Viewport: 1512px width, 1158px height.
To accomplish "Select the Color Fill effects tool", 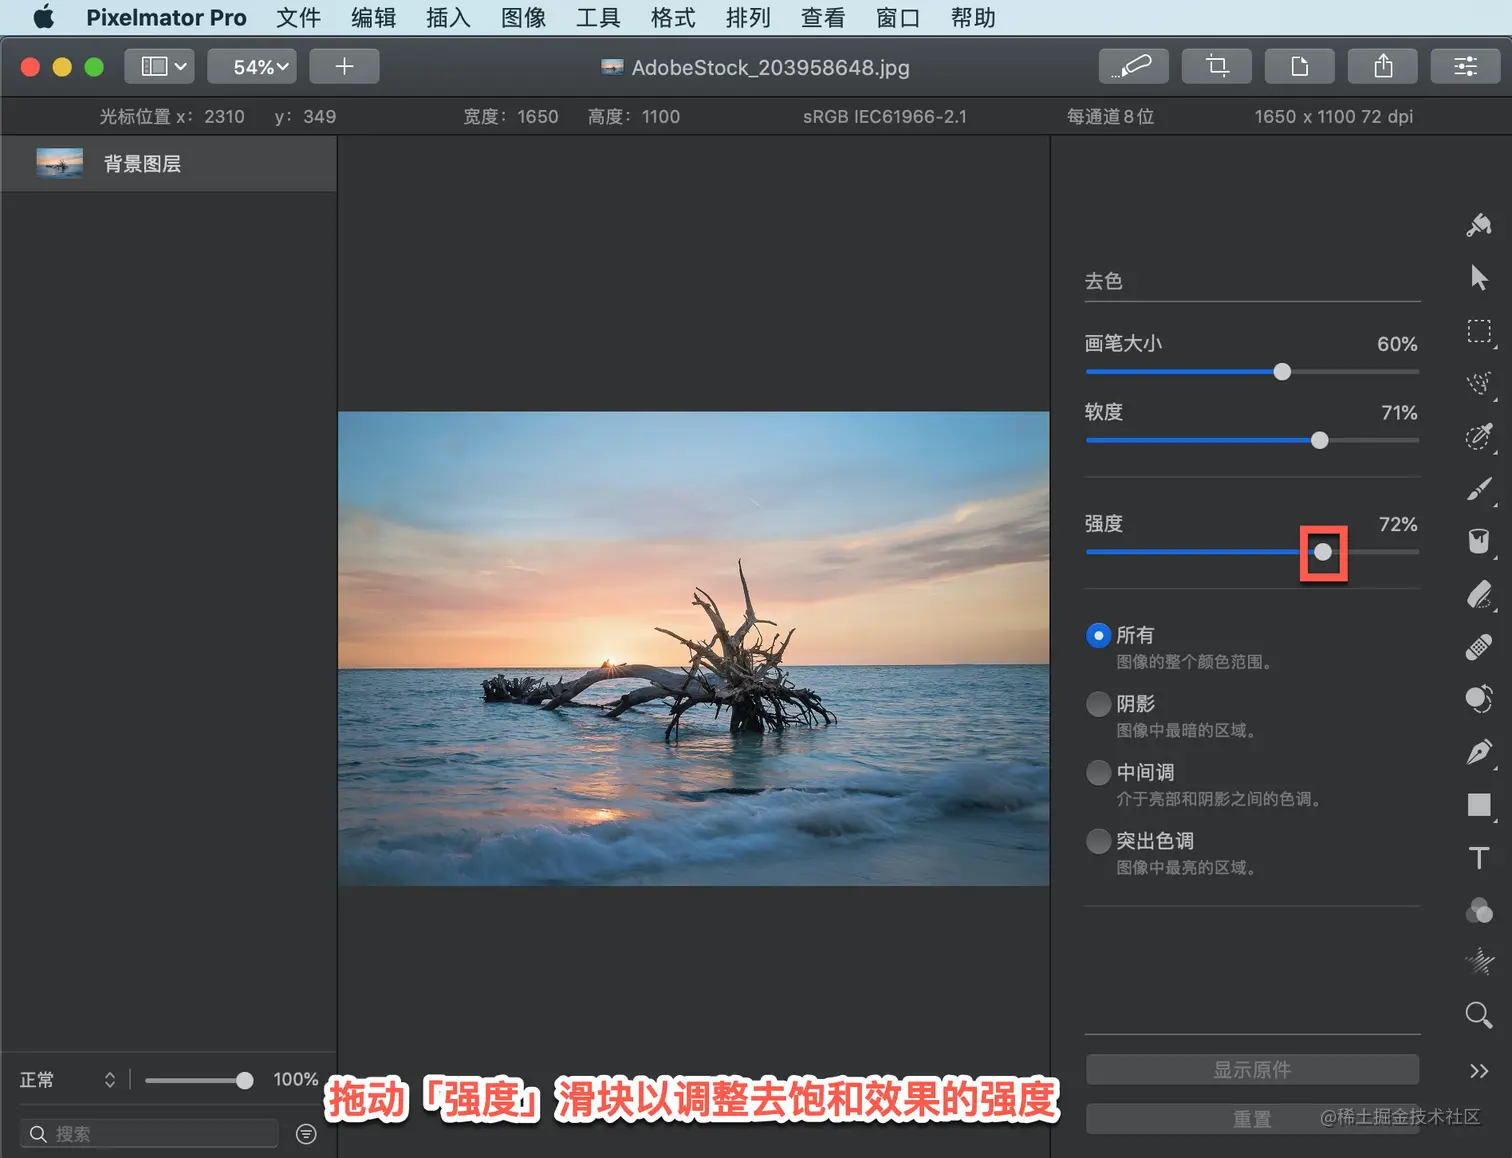I will (1479, 910).
